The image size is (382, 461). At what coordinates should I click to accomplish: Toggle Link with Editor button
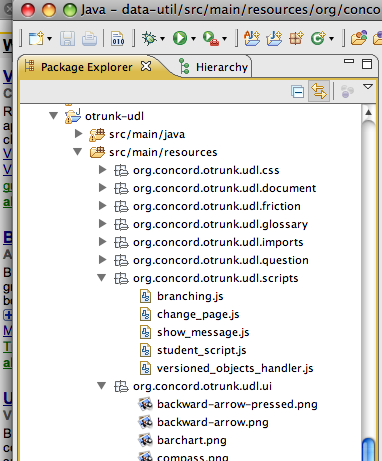(x=319, y=91)
